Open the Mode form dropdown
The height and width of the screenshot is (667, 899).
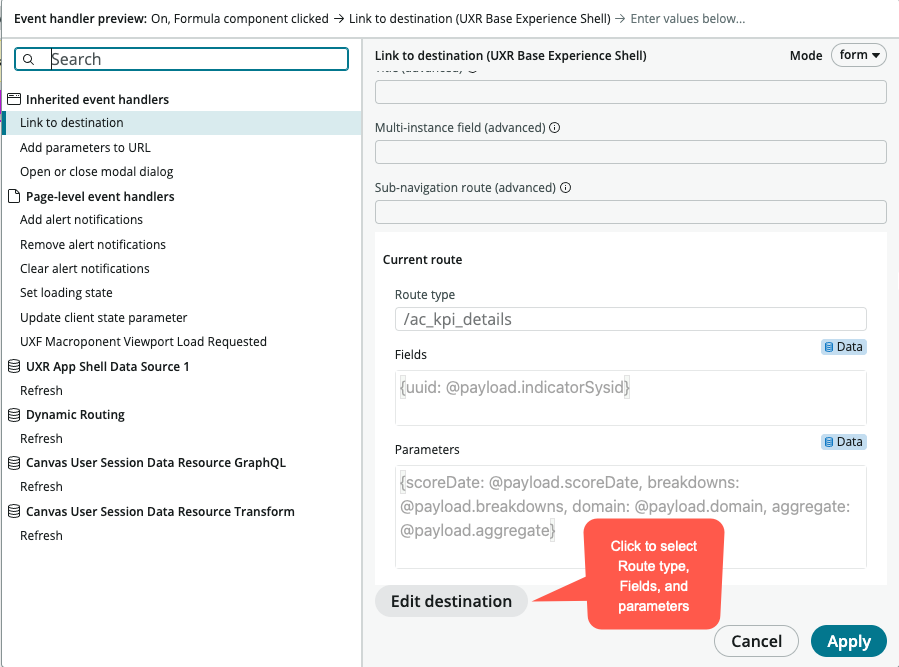point(858,56)
